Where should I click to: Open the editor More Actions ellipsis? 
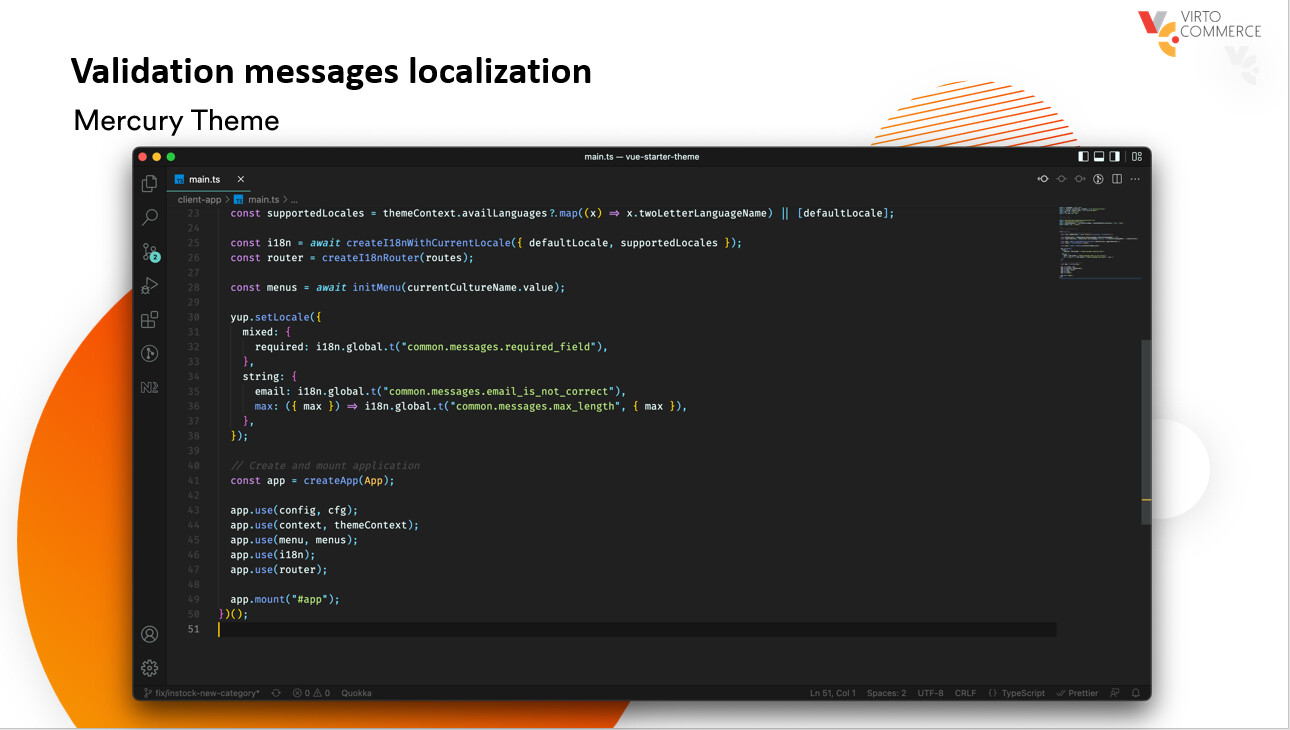click(1136, 179)
